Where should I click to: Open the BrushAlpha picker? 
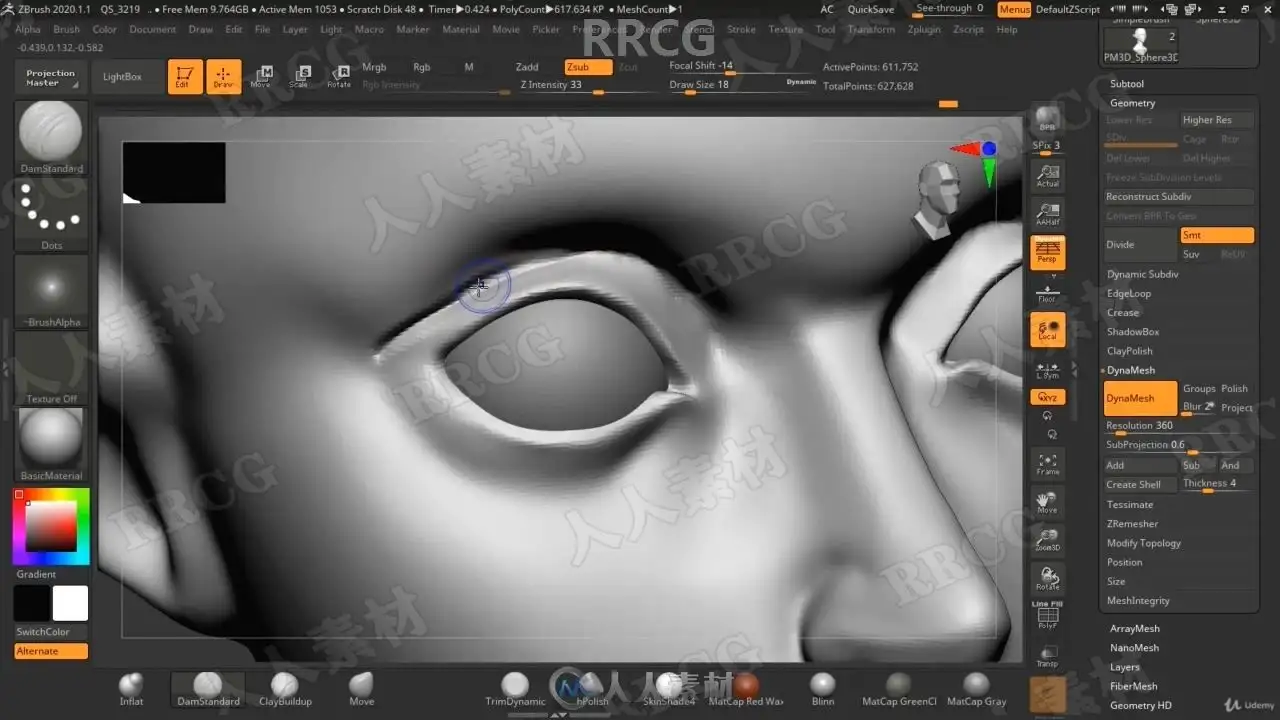tap(51, 292)
